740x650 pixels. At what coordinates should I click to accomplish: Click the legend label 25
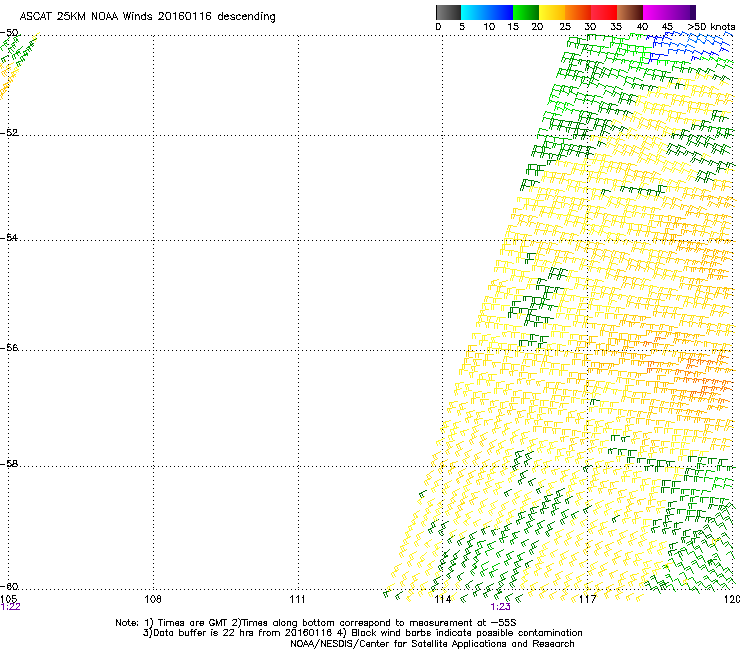(564, 27)
